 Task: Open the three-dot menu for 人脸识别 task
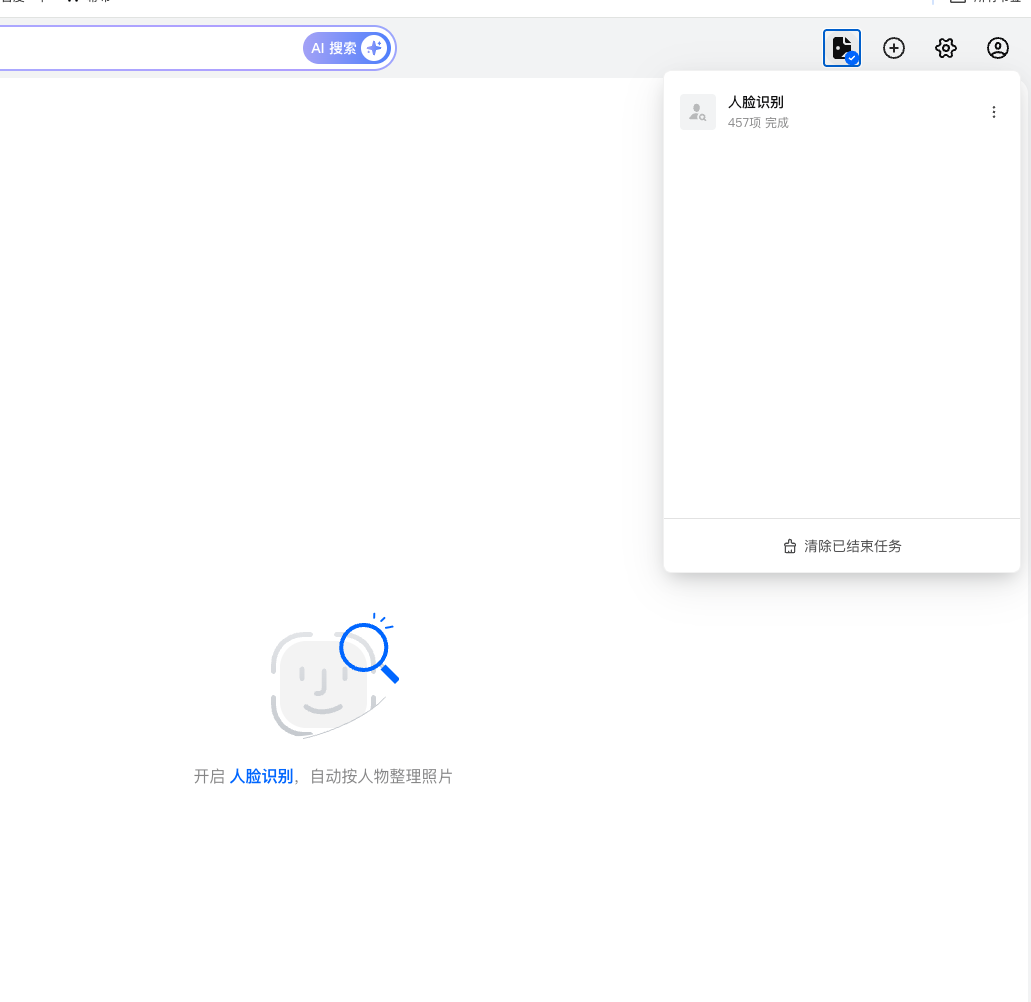[x=994, y=111]
